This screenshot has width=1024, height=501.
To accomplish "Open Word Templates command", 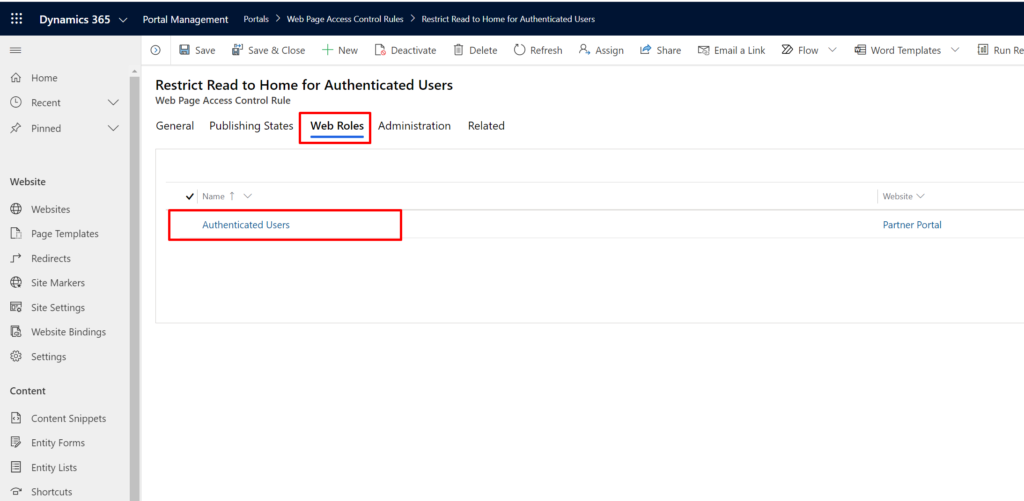I will (898, 50).
